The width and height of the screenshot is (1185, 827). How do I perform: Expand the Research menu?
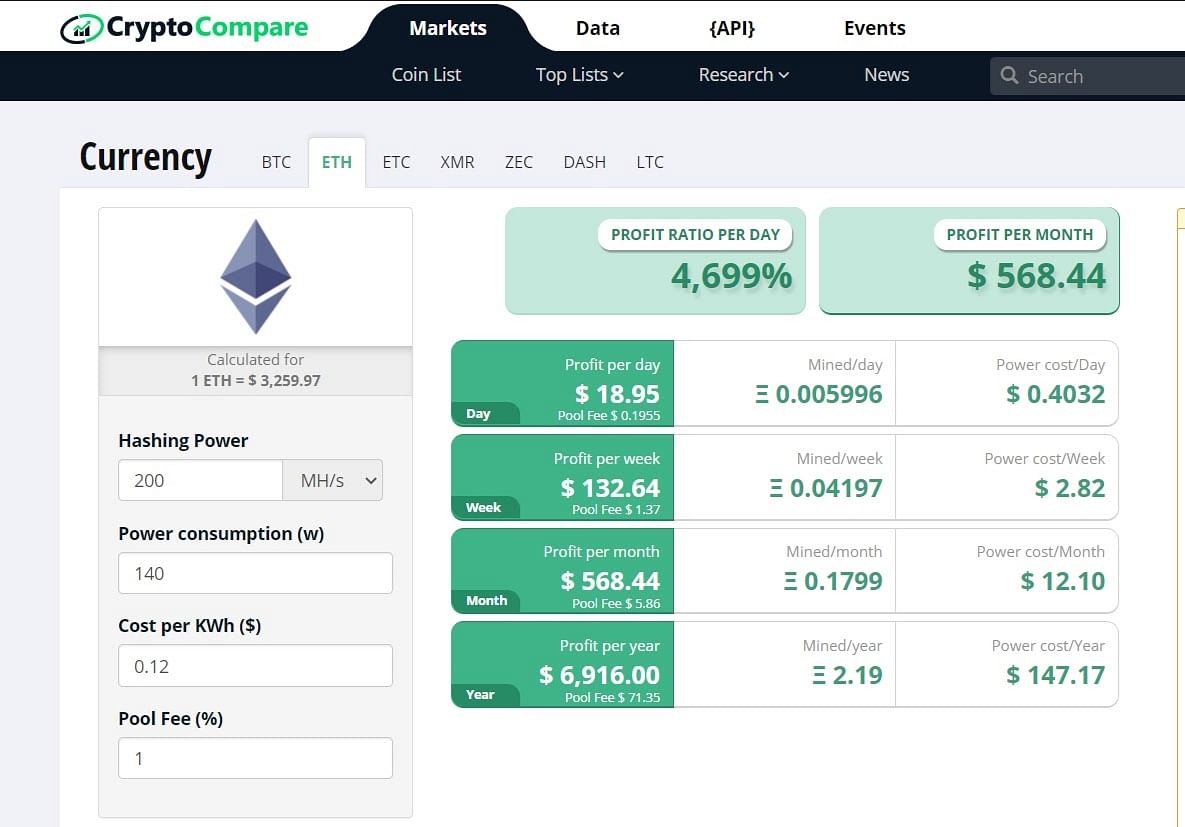[x=744, y=75]
